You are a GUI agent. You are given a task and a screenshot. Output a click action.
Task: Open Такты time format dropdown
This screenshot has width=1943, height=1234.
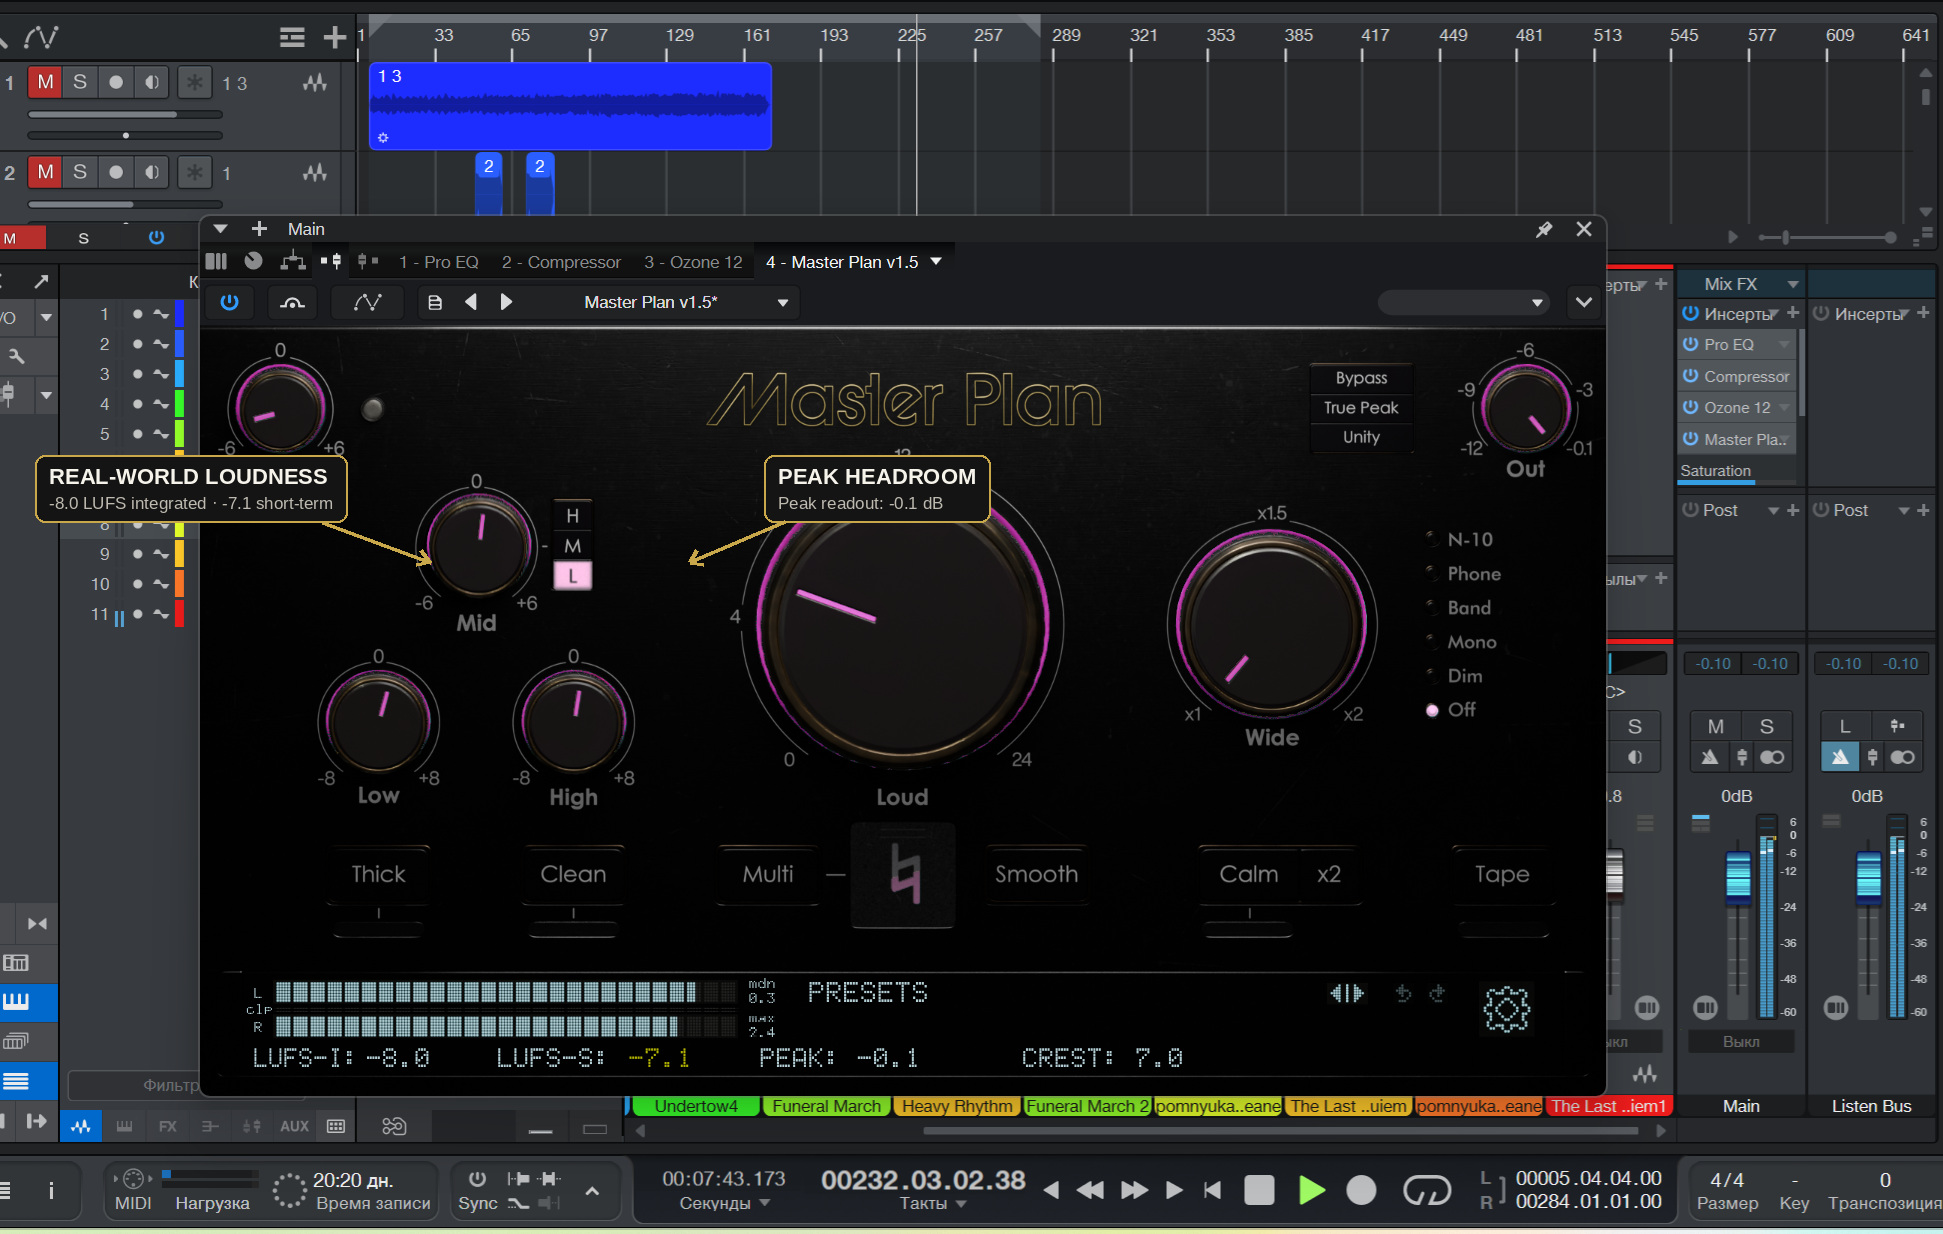(933, 1203)
